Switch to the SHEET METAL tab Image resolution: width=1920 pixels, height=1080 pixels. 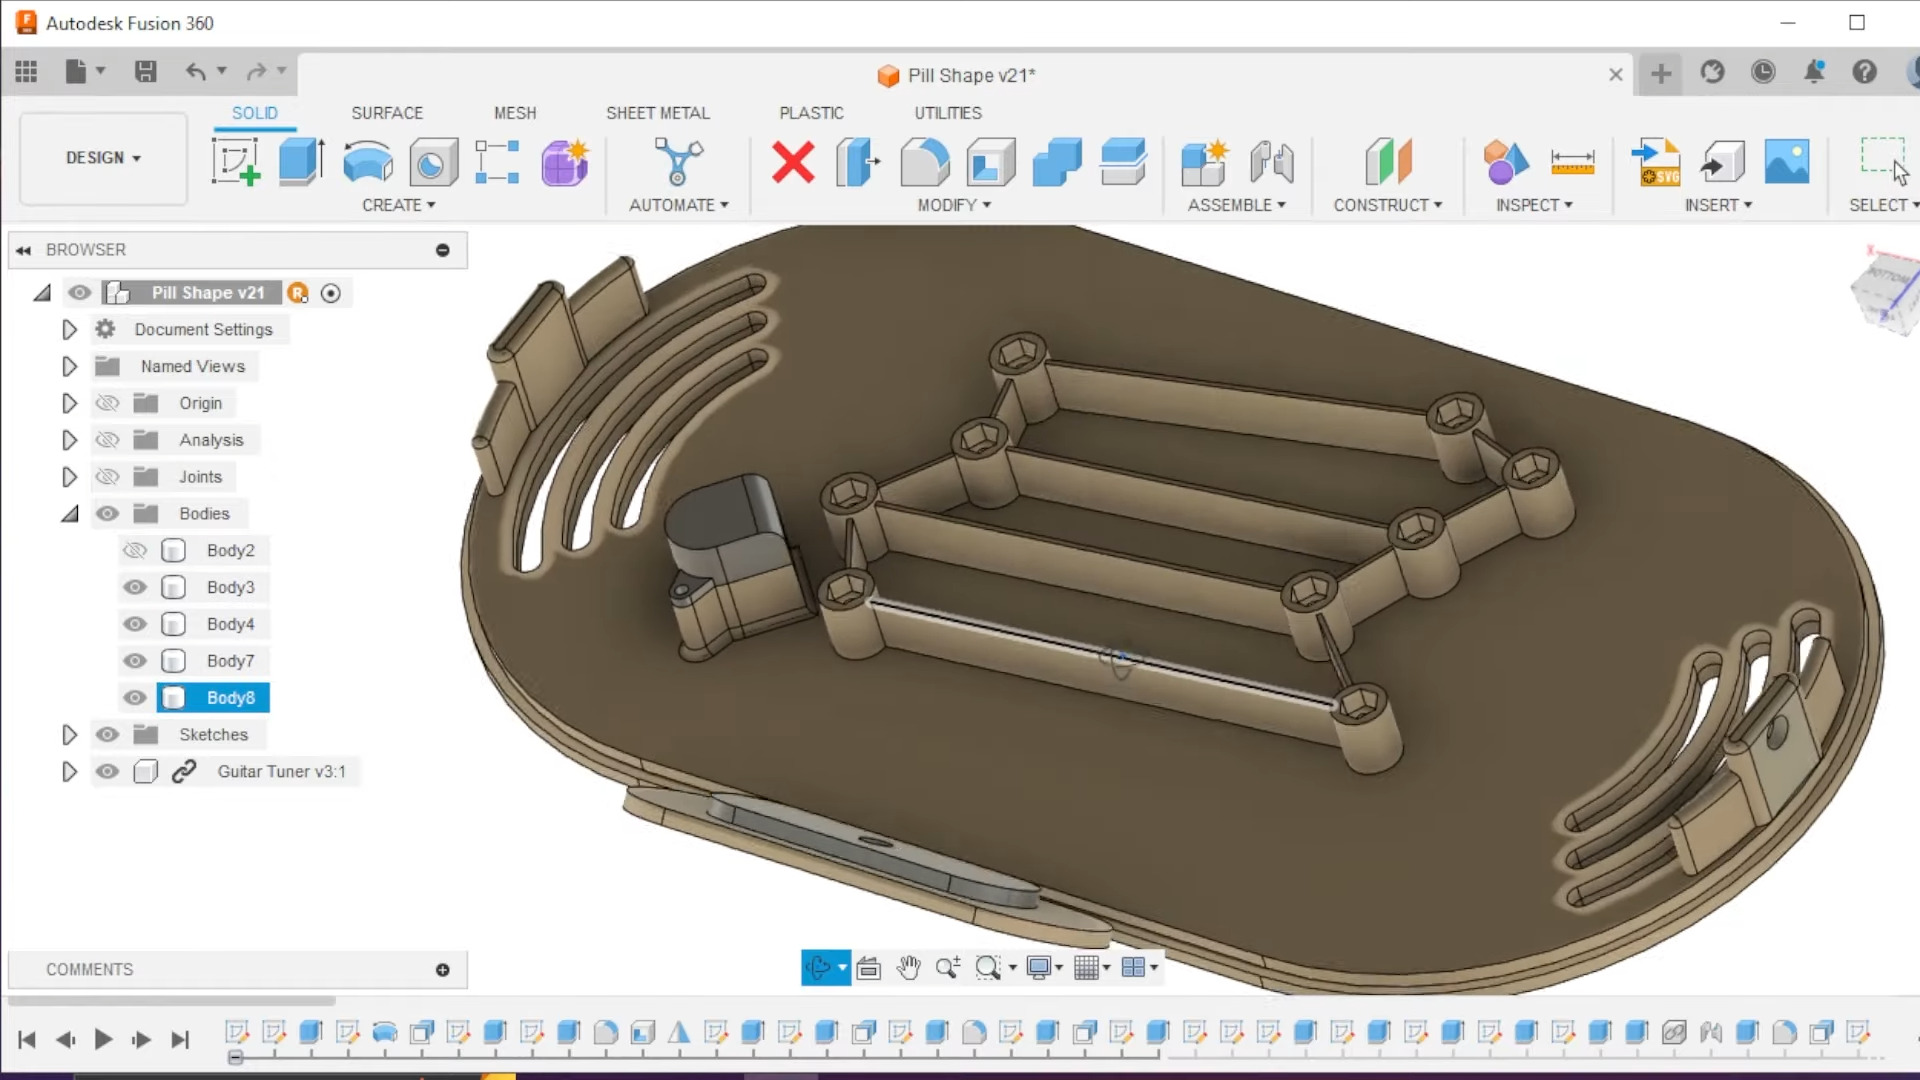pyautogui.click(x=657, y=113)
